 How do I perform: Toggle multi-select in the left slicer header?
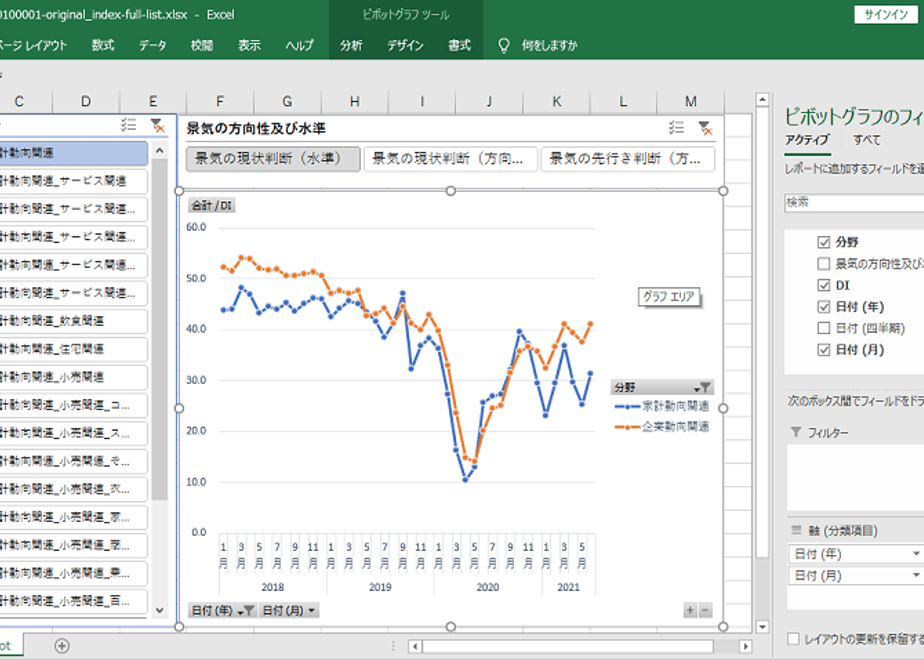tap(128, 124)
